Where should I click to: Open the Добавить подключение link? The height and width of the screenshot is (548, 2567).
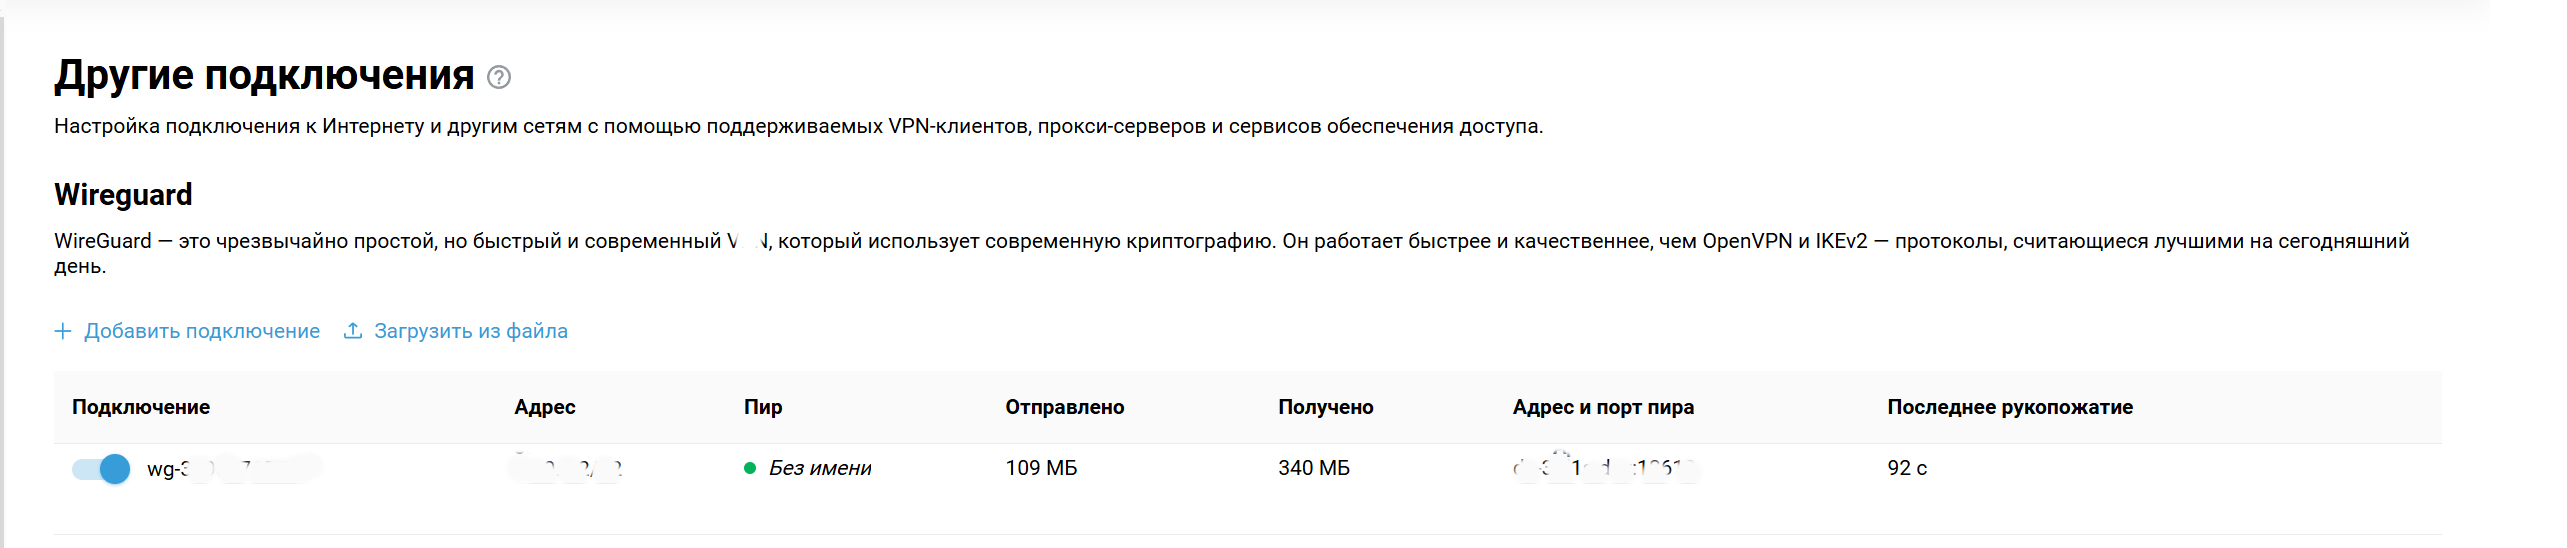pos(201,331)
